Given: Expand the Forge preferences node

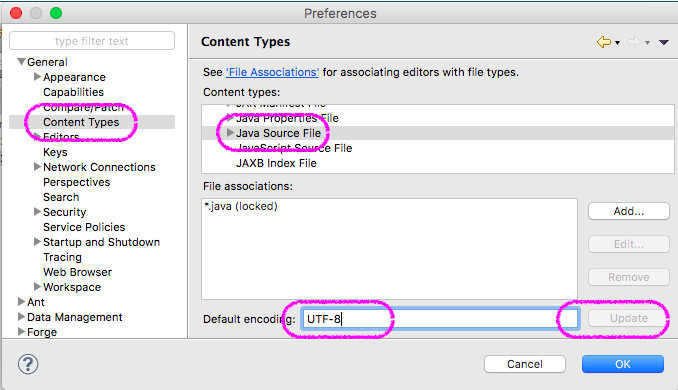Looking at the screenshot, I should [21, 332].
